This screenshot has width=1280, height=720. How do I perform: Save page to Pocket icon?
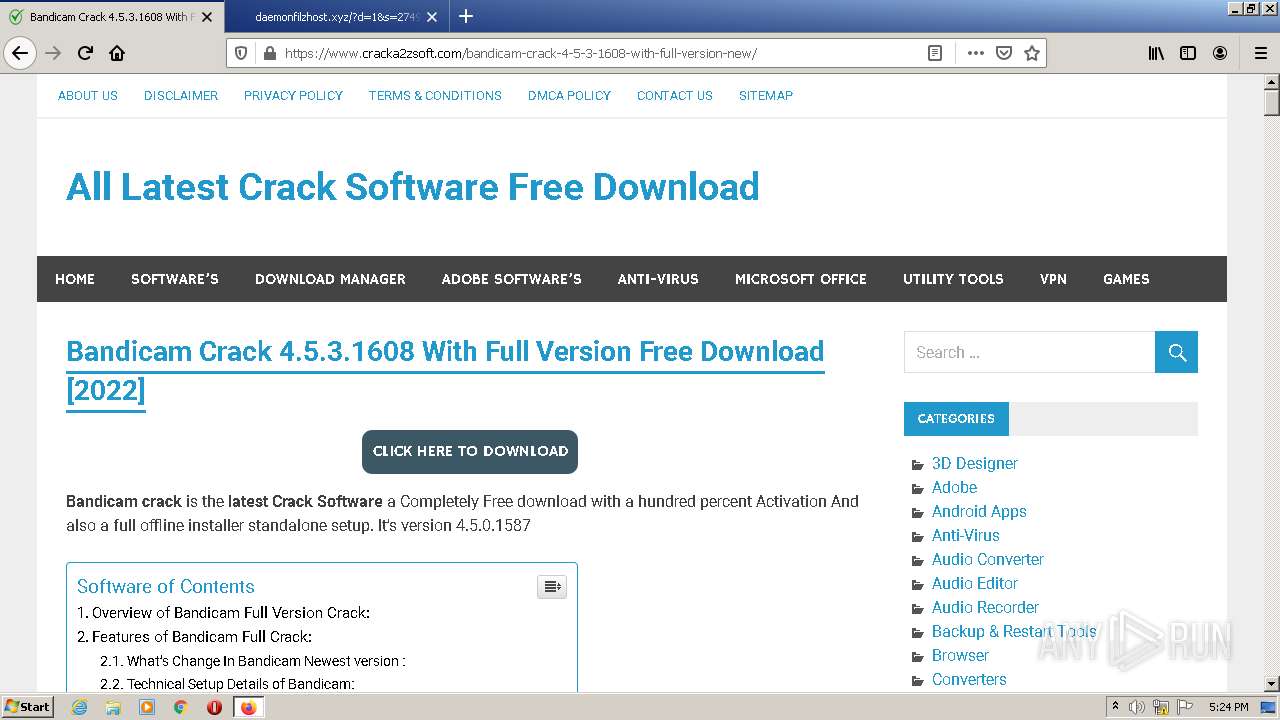(1004, 53)
